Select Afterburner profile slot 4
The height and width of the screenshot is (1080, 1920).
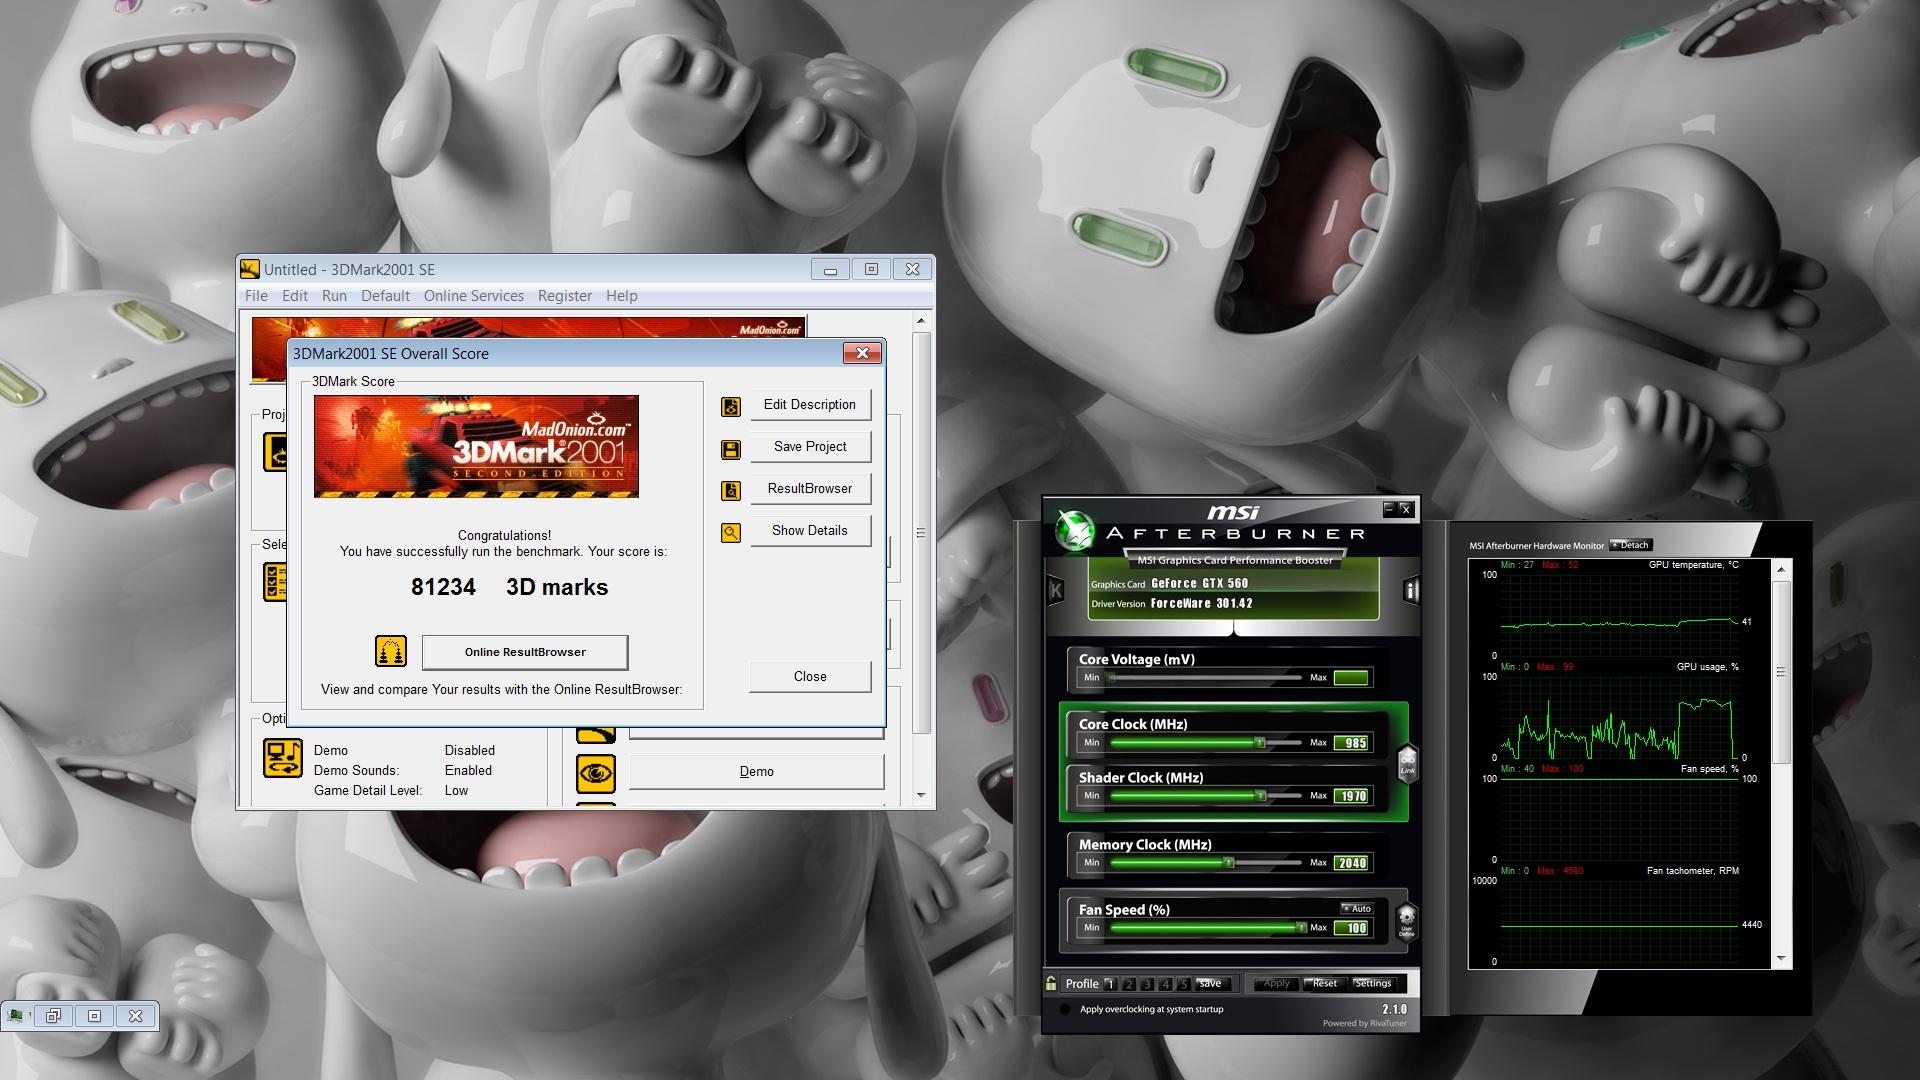coord(1165,984)
